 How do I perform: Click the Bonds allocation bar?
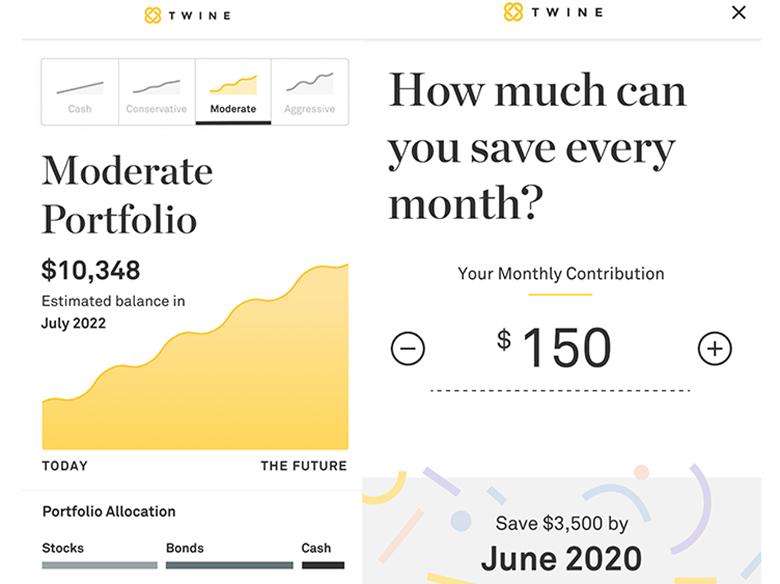[229, 565]
